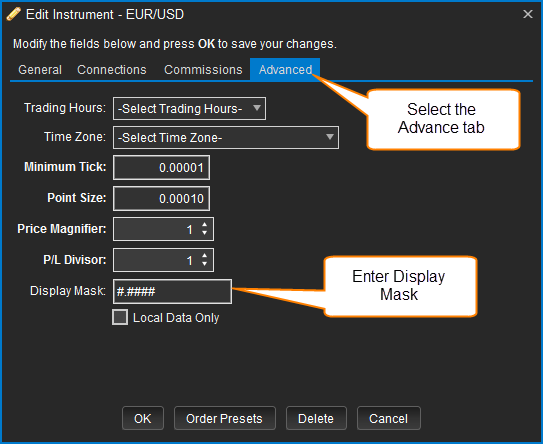The width and height of the screenshot is (543, 444).
Task: Decrease the P/L Divisor value
Action: pyautogui.click(x=205, y=264)
